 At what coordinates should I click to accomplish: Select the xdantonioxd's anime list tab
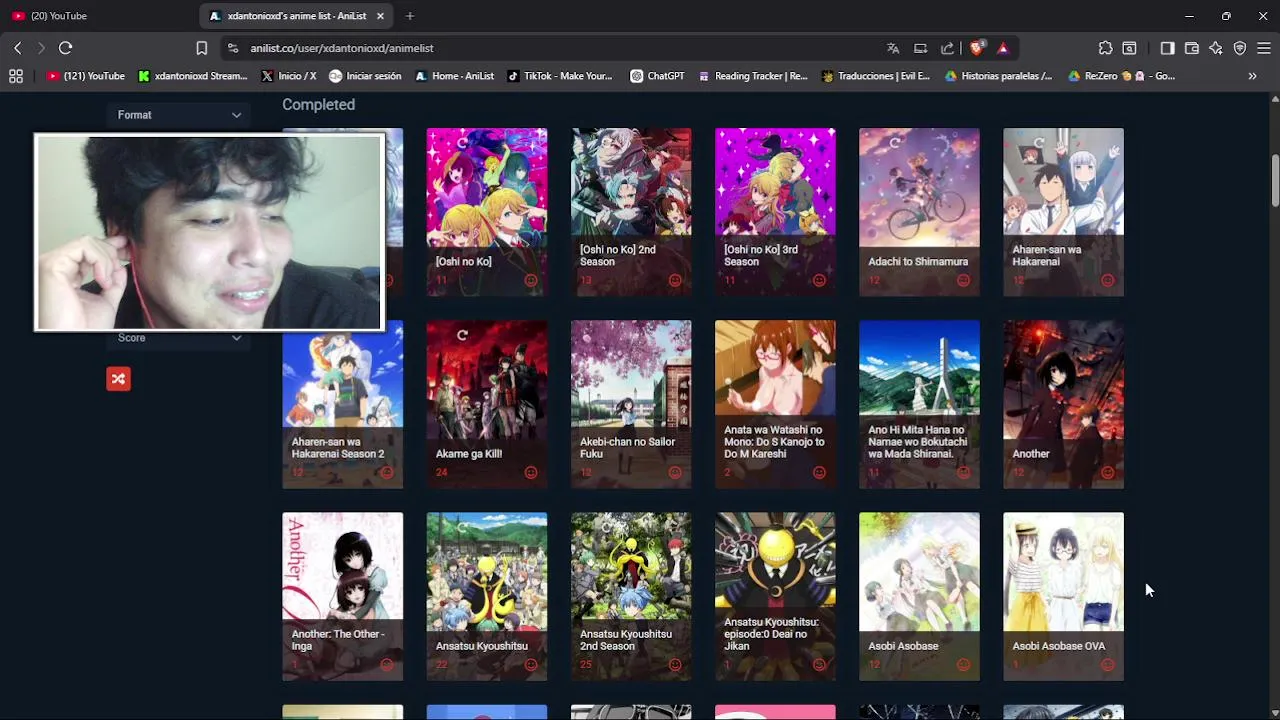[297, 16]
